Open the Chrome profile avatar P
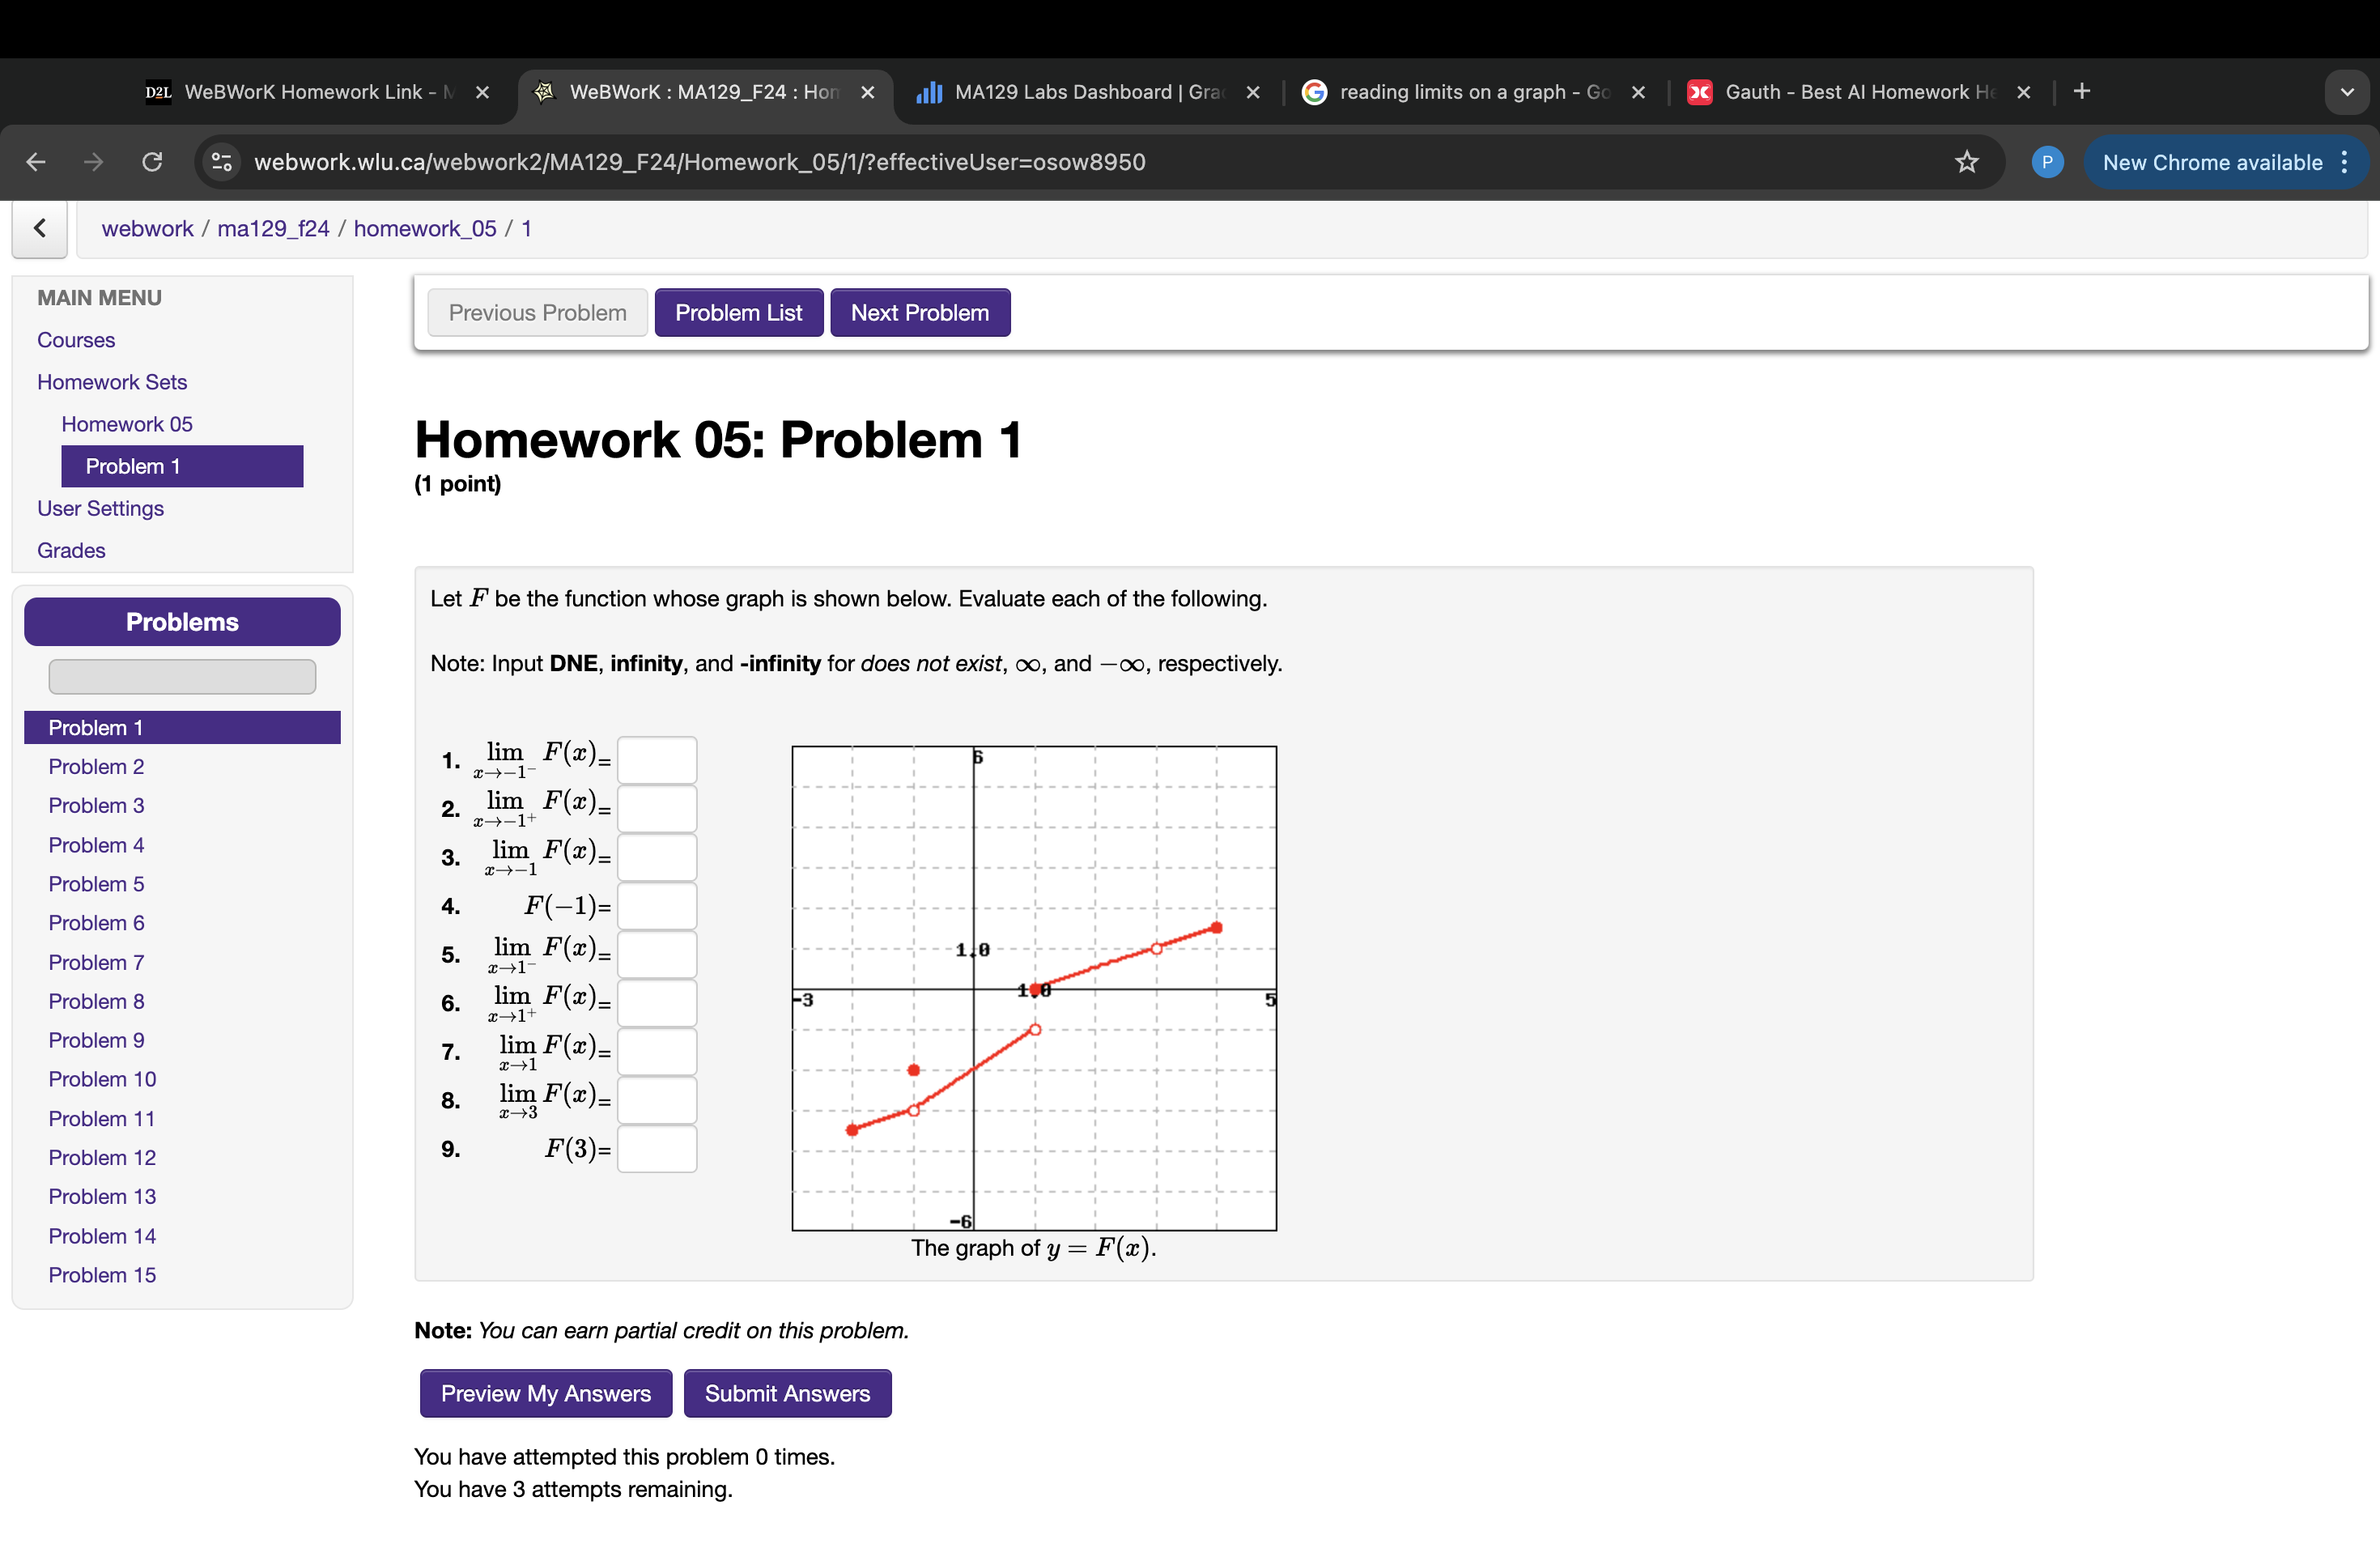The width and height of the screenshot is (2380, 1548). (x=2047, y=162)
